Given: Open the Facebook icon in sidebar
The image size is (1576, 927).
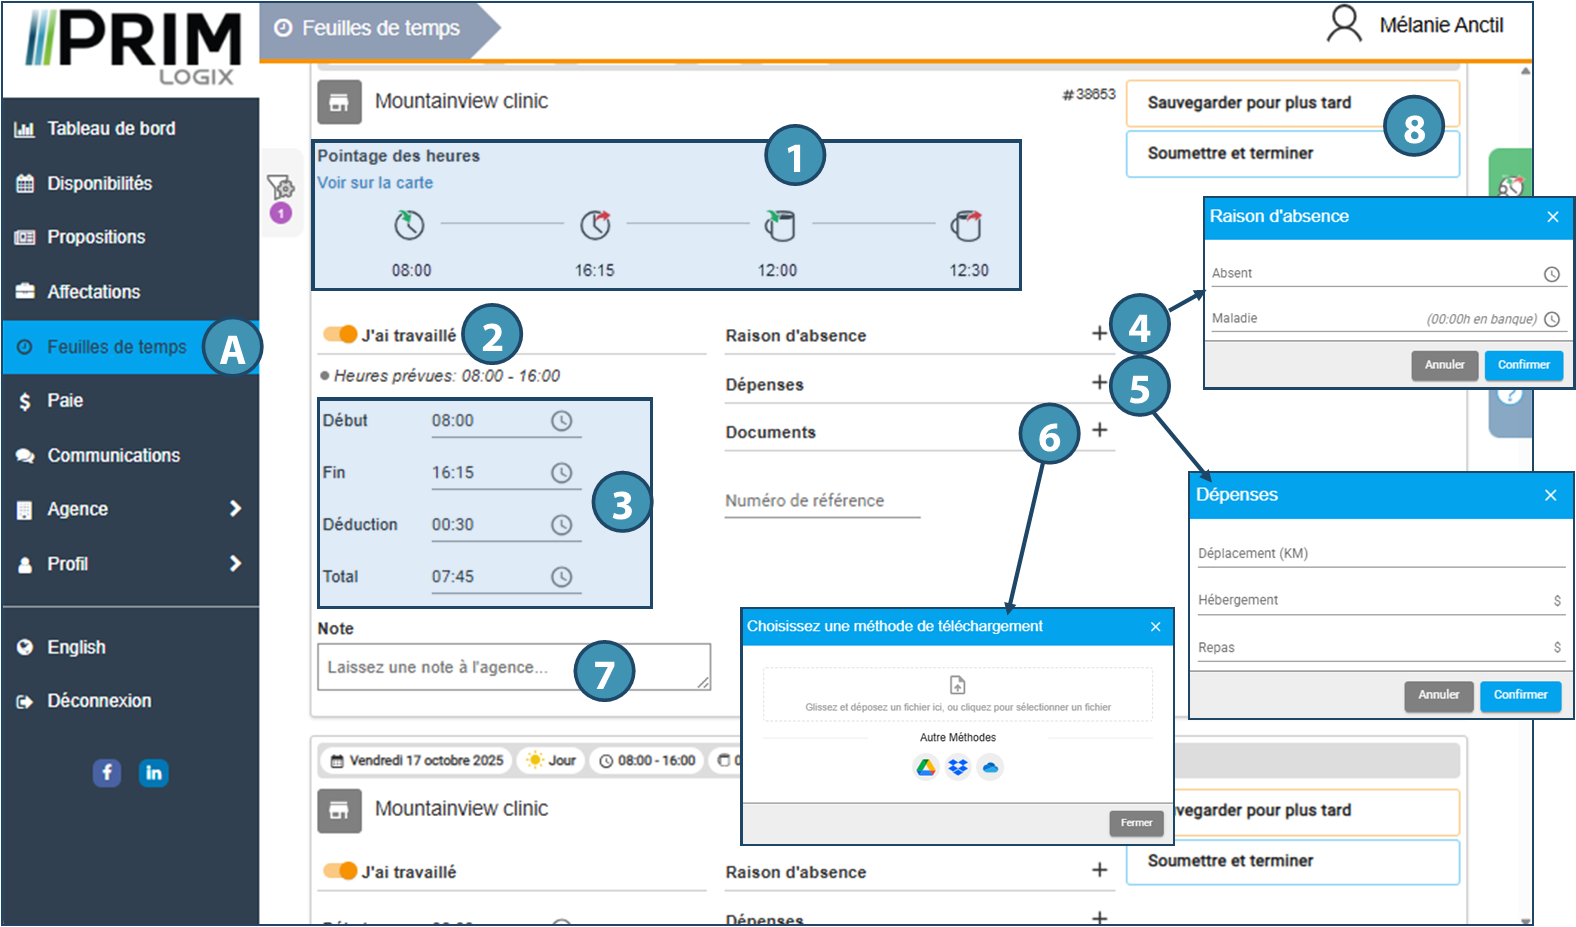Looking at the screenshot, I should [x=107, y=772].
